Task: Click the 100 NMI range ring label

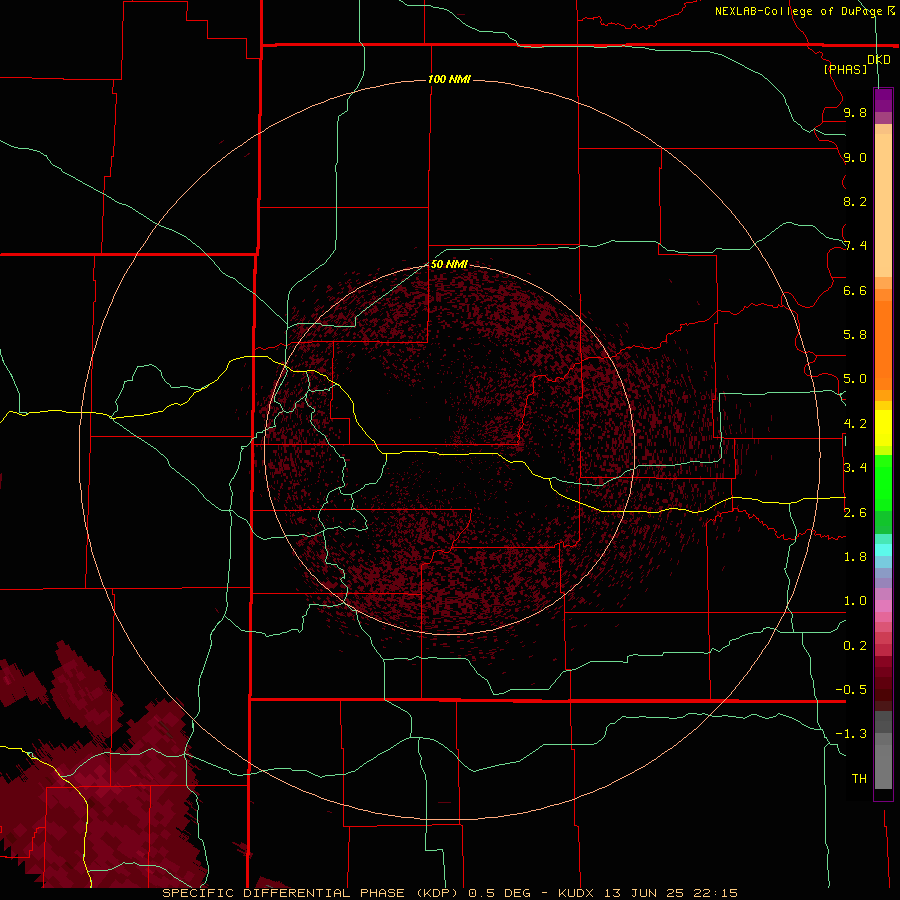Action: tap(449, 79)
